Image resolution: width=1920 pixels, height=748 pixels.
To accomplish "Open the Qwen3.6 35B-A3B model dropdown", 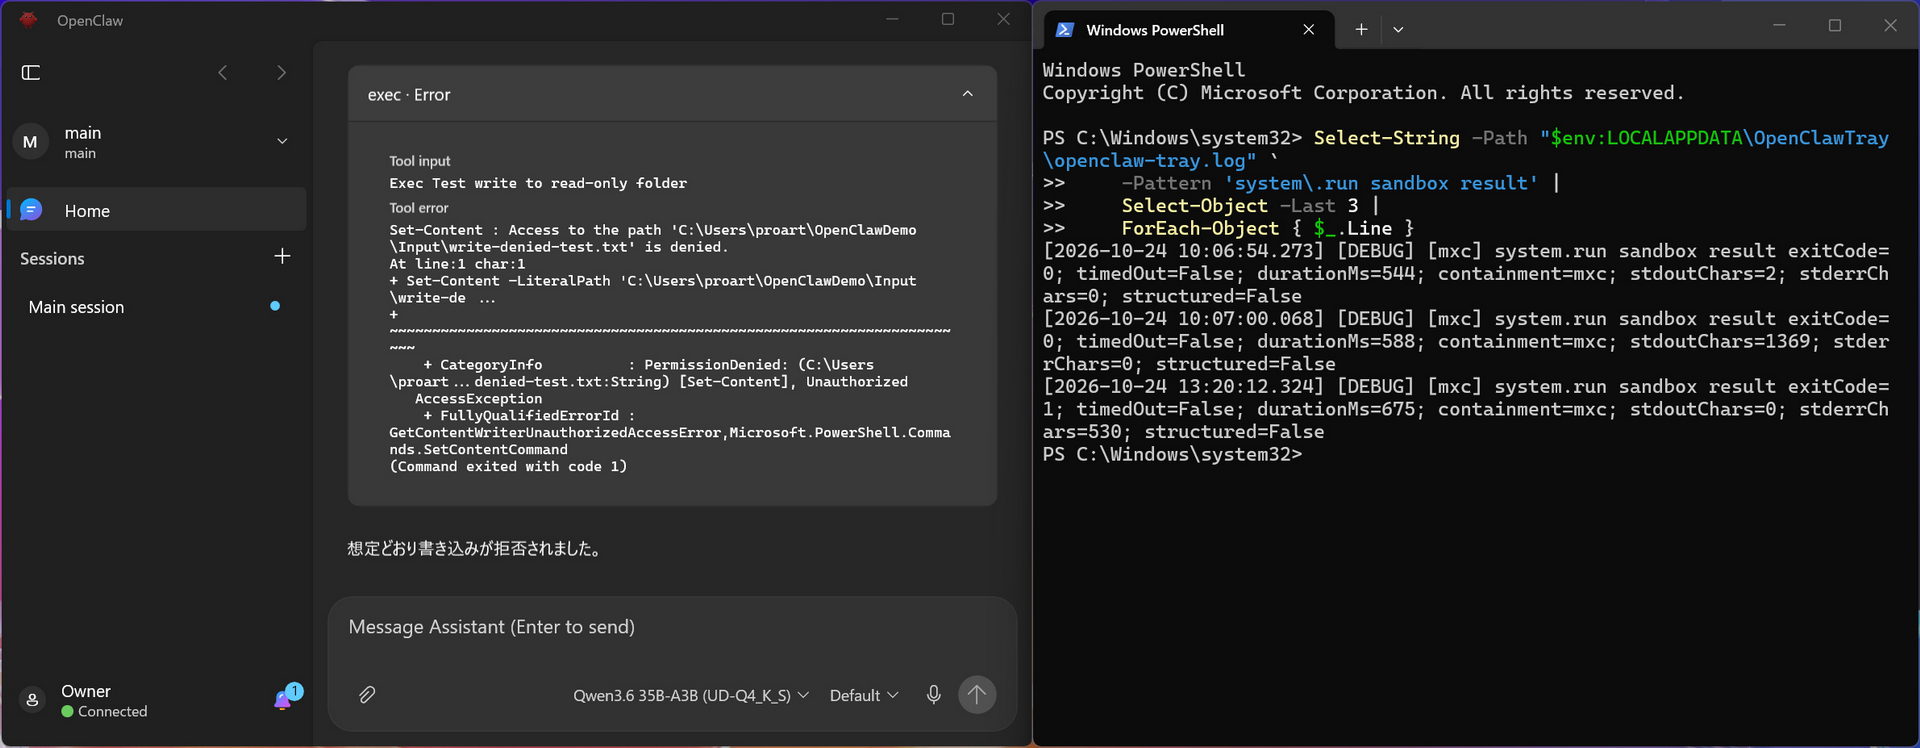I will point(691,695).
